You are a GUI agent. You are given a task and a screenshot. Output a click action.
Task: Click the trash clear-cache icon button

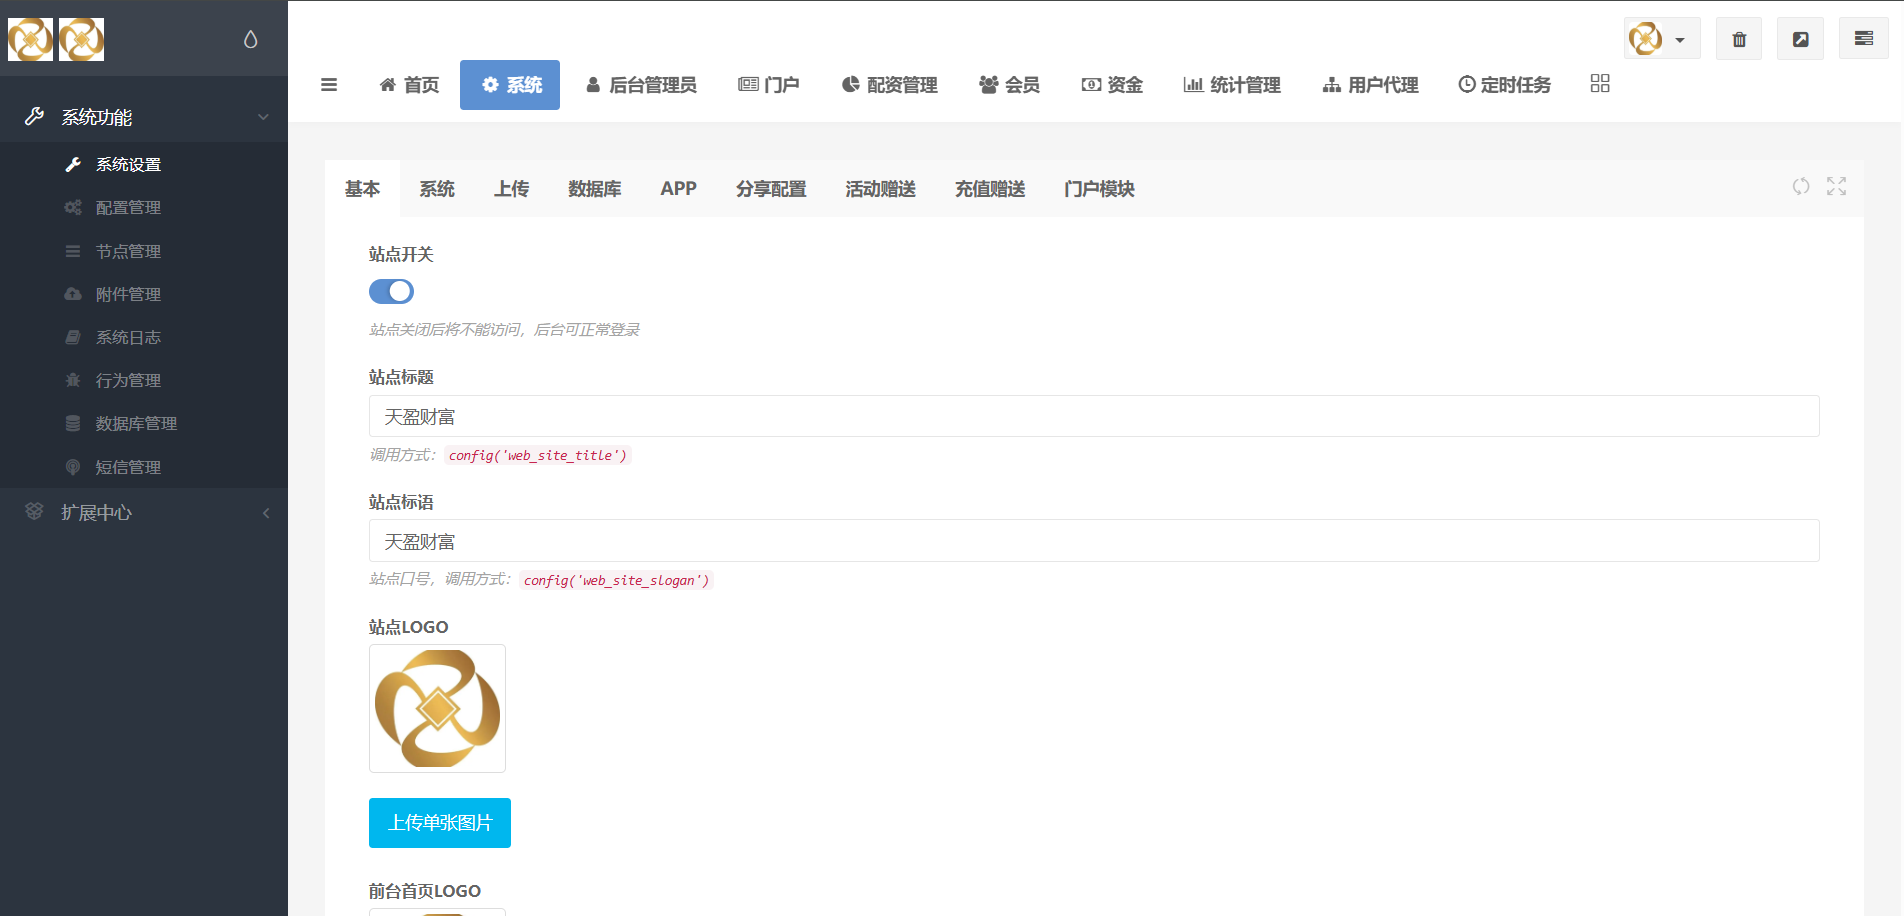1739,39
